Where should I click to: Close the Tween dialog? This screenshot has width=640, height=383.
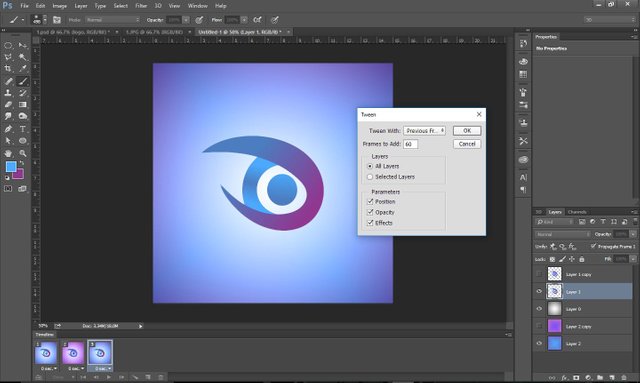pos(479,114)
